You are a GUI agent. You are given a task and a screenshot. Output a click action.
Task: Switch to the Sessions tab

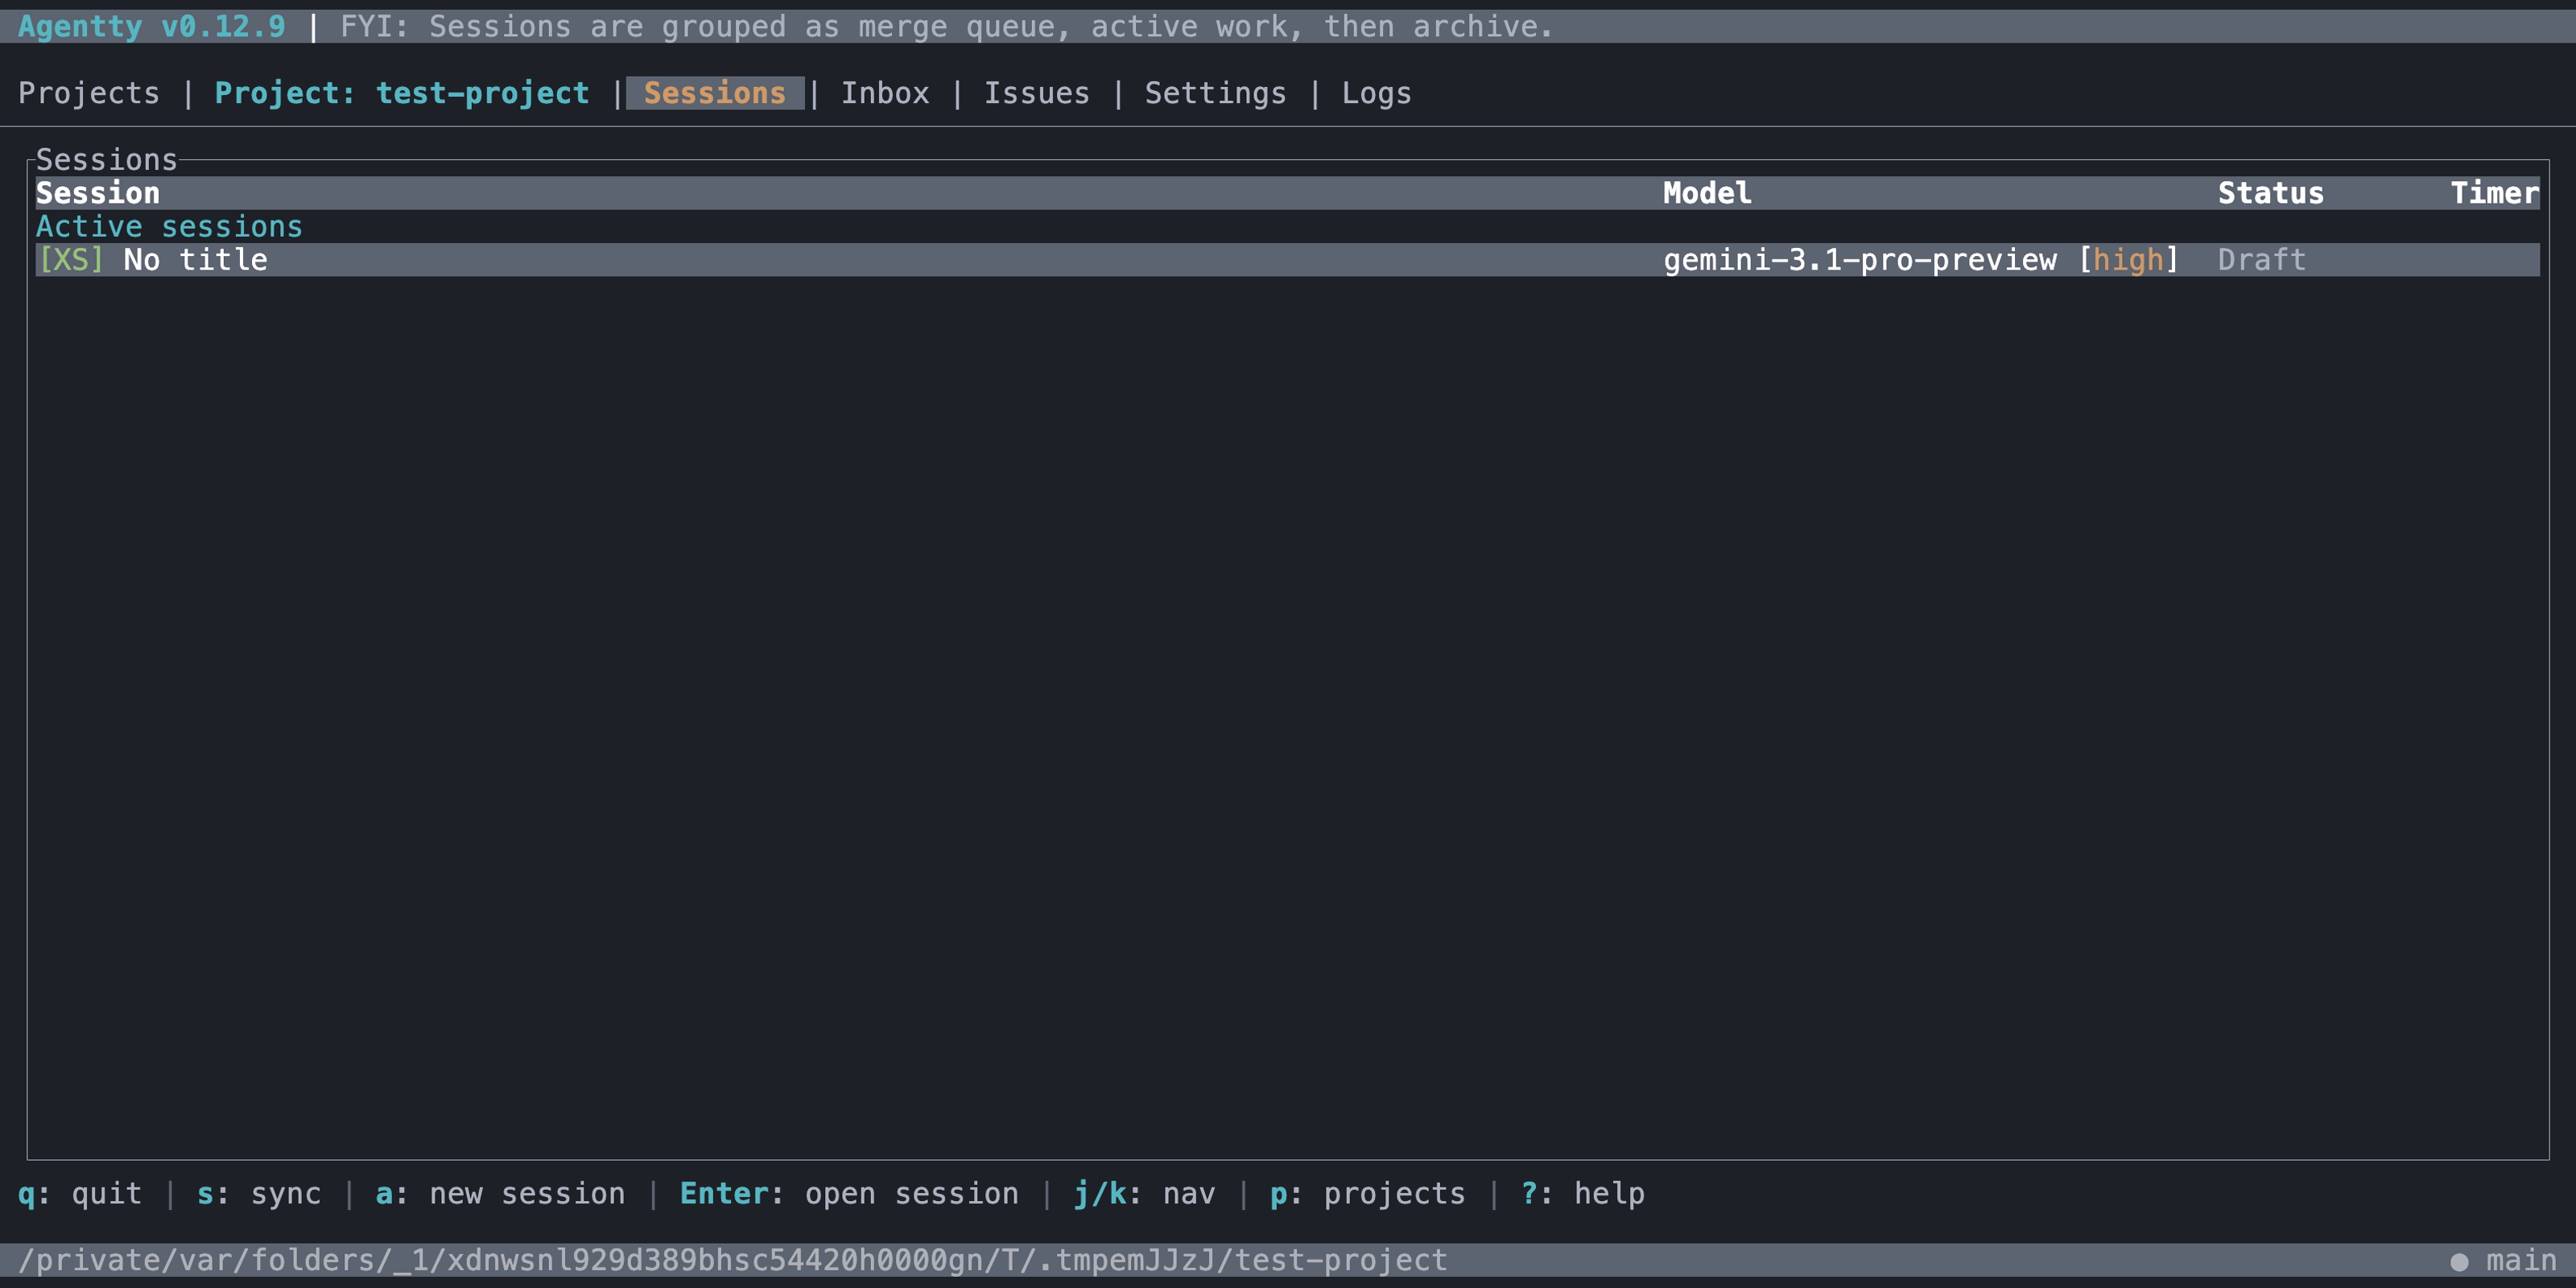[714, 93]
